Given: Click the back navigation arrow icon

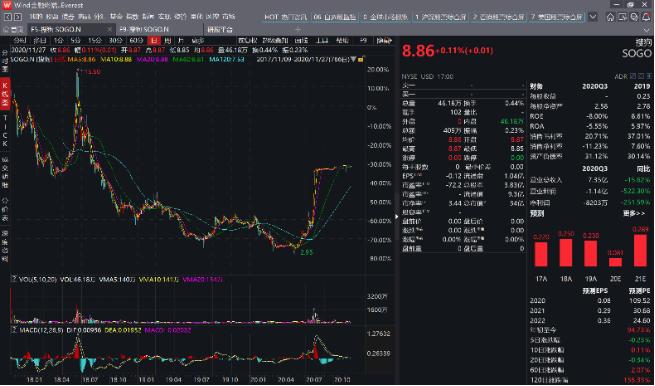Looking at the screenshot, I should pos(8,17).
